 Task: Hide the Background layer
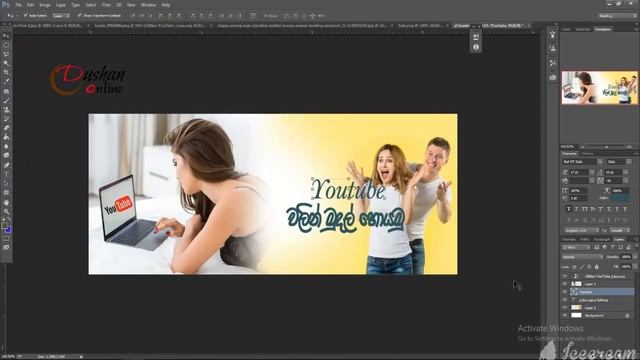pyautogui.click(x=565, y=316)
